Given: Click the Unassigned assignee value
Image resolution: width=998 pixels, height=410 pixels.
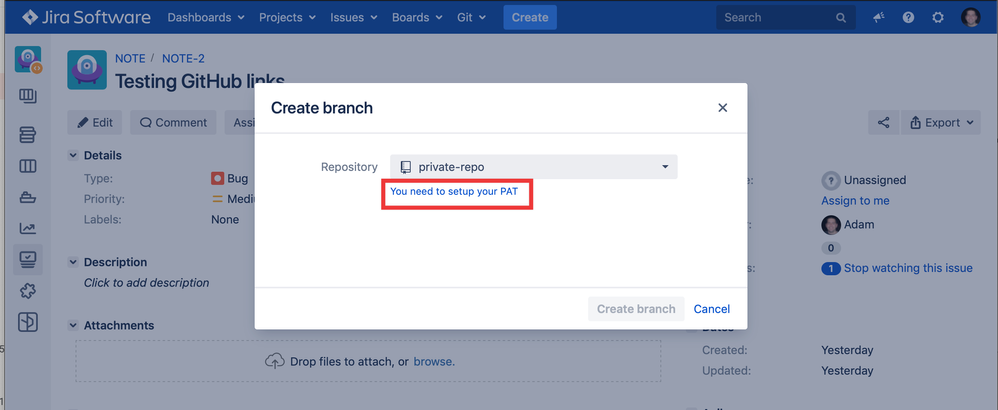Looking at the screenshot, I should tap(875, 180).
